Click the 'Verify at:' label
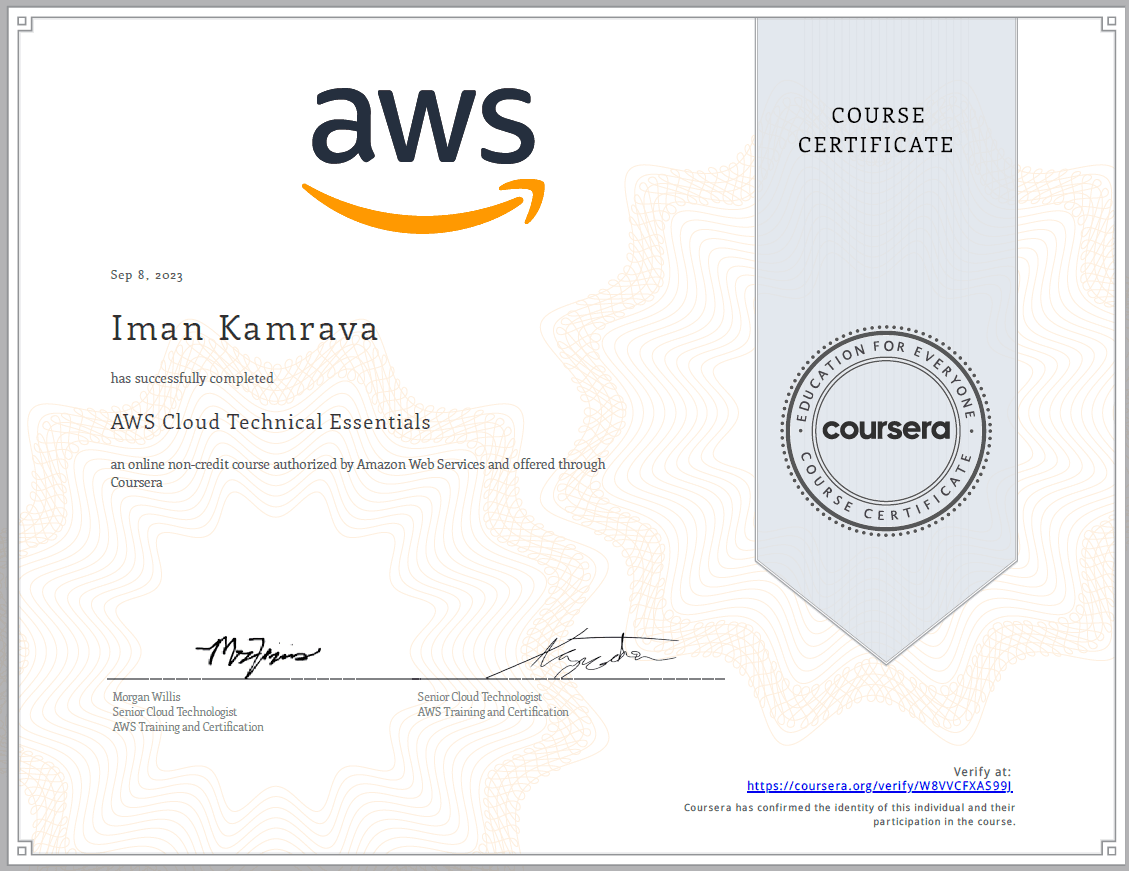The width and height of the screenshot is (1129, 871). click(x=982, y=772)
